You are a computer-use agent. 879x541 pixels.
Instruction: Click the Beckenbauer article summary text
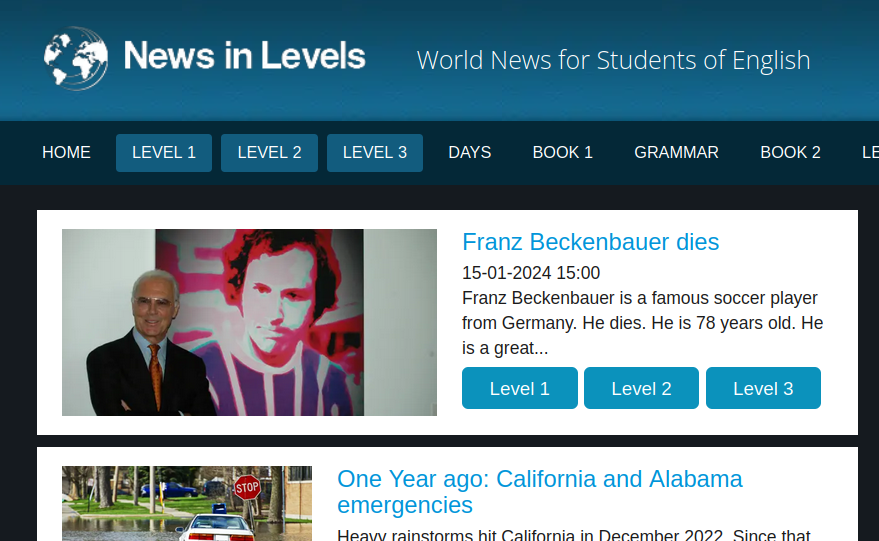click(641, 323)
